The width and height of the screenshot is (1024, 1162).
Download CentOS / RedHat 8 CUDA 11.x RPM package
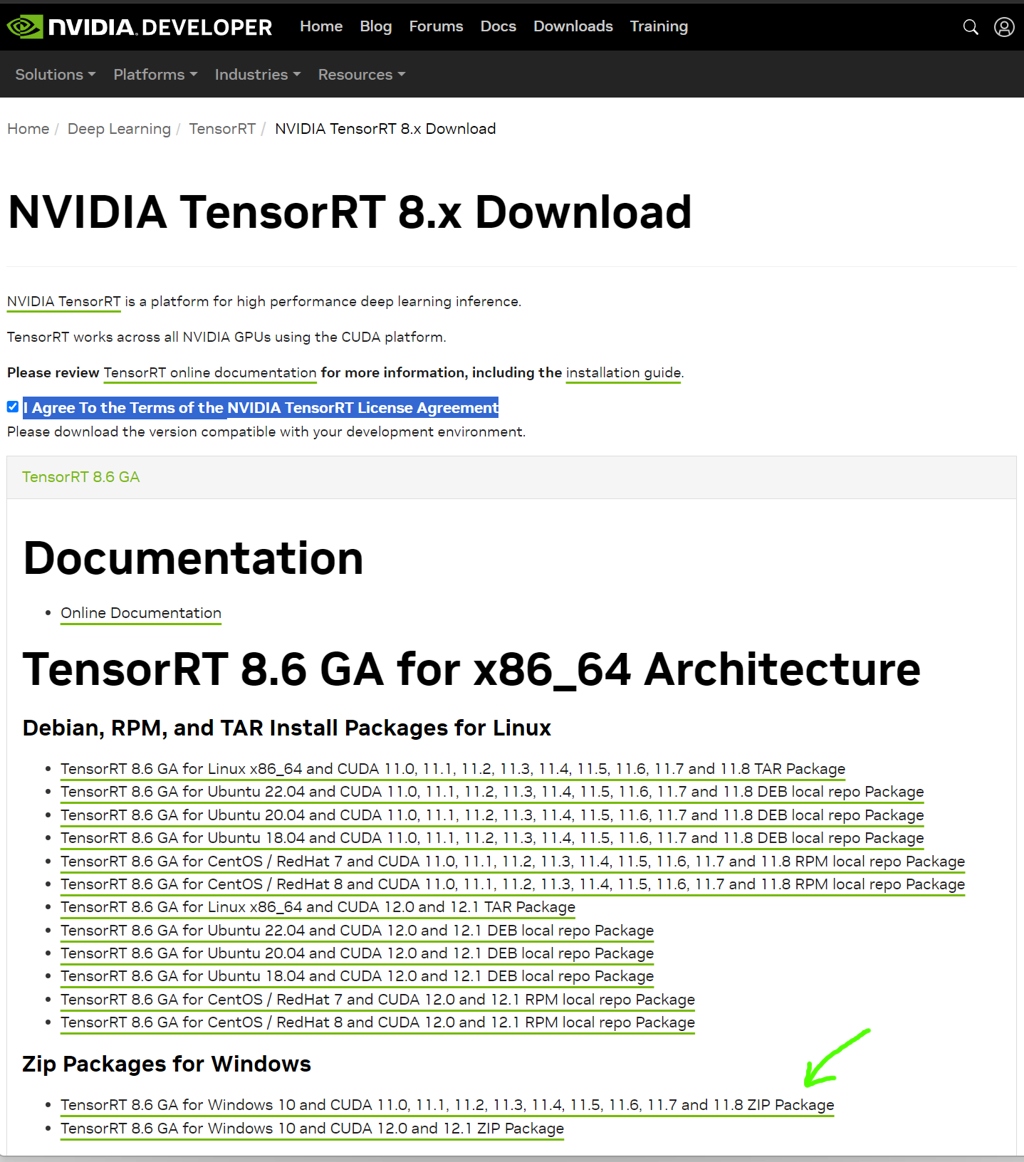pos(513,884)
